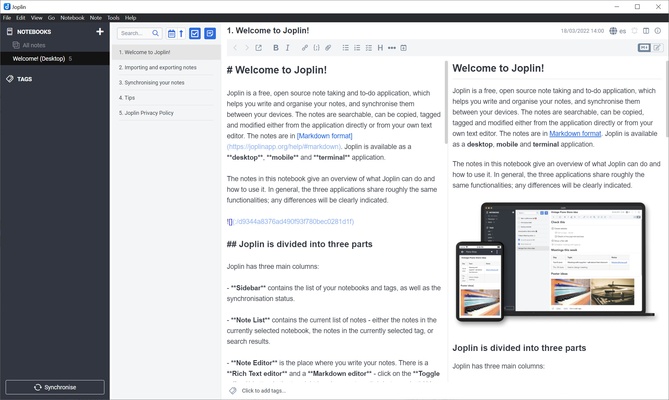
Task: Reverse the note sort order arrow
Action: point(181,33)
